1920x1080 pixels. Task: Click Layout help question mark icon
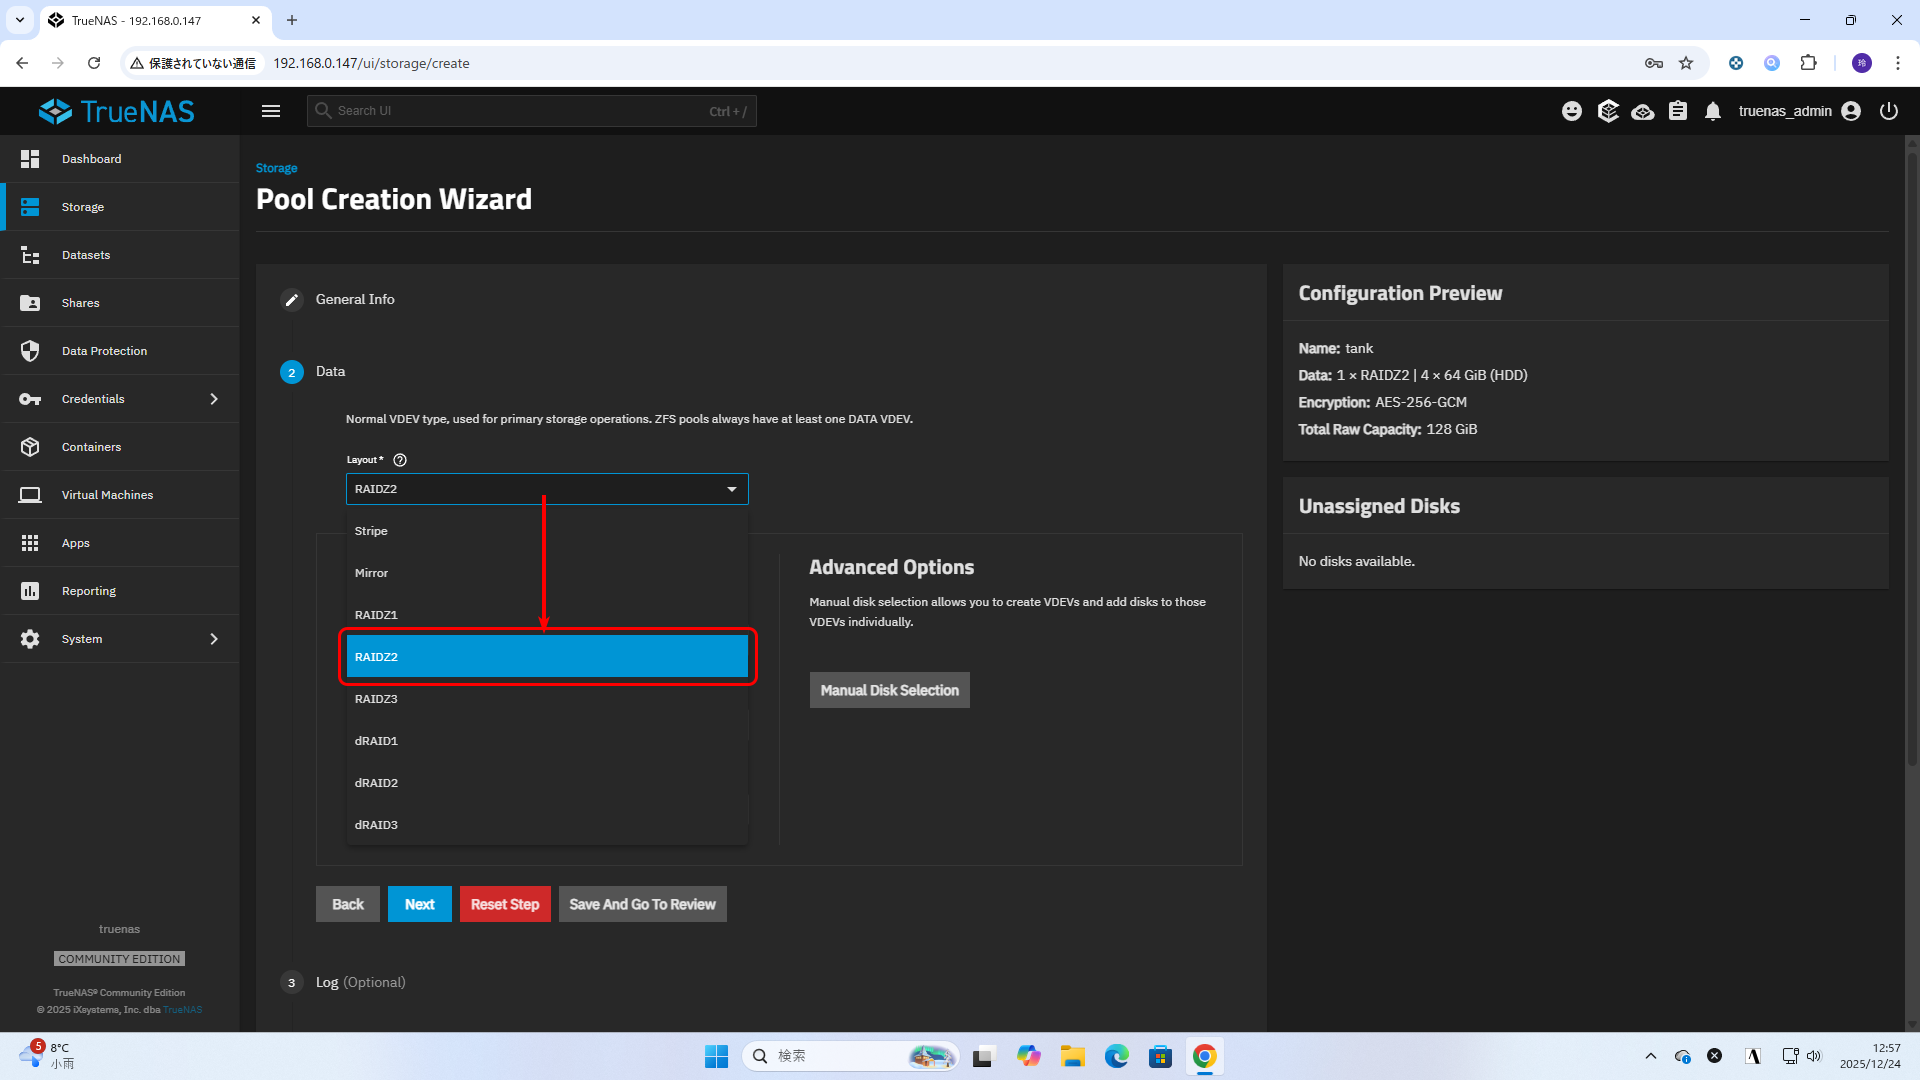click(400, 460)
